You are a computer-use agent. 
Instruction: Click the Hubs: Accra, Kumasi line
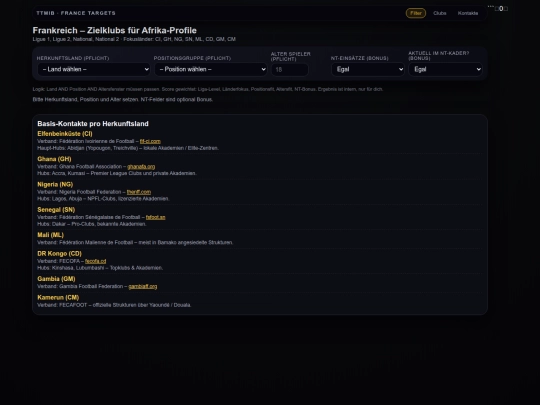[117, 173]
